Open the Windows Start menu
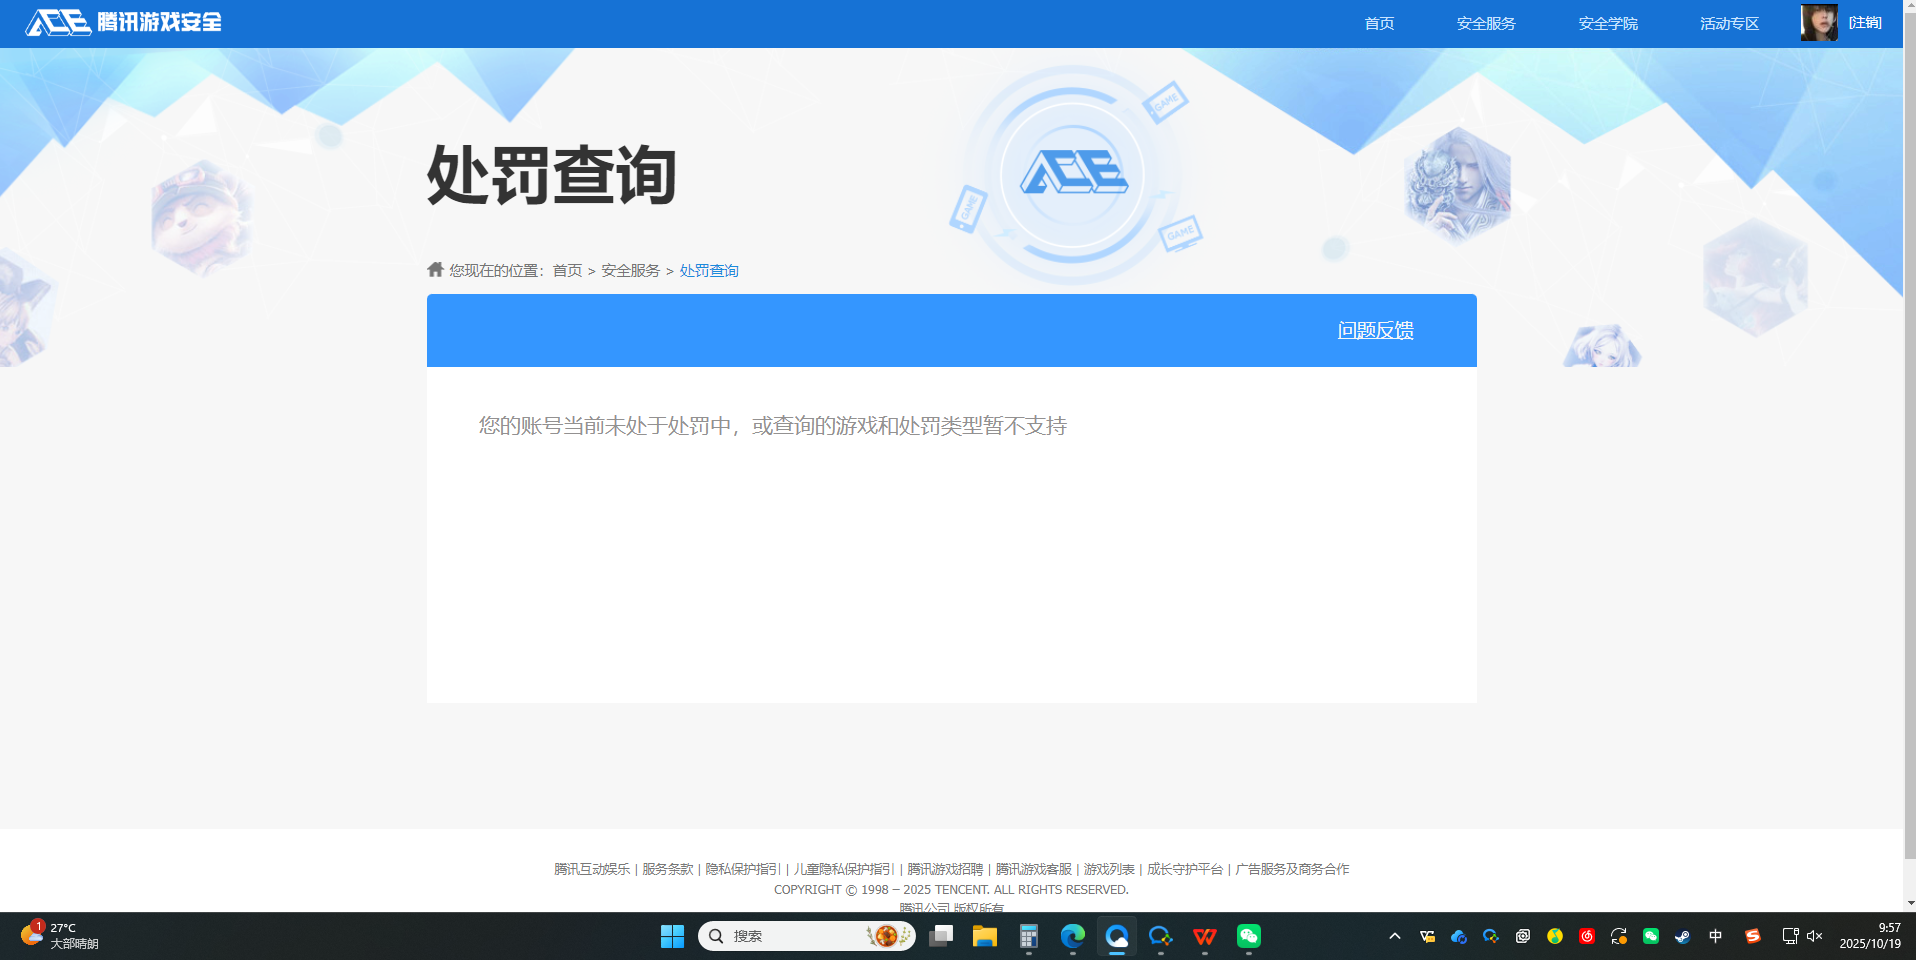This screenshot has width=1916, height=960. 673,936
